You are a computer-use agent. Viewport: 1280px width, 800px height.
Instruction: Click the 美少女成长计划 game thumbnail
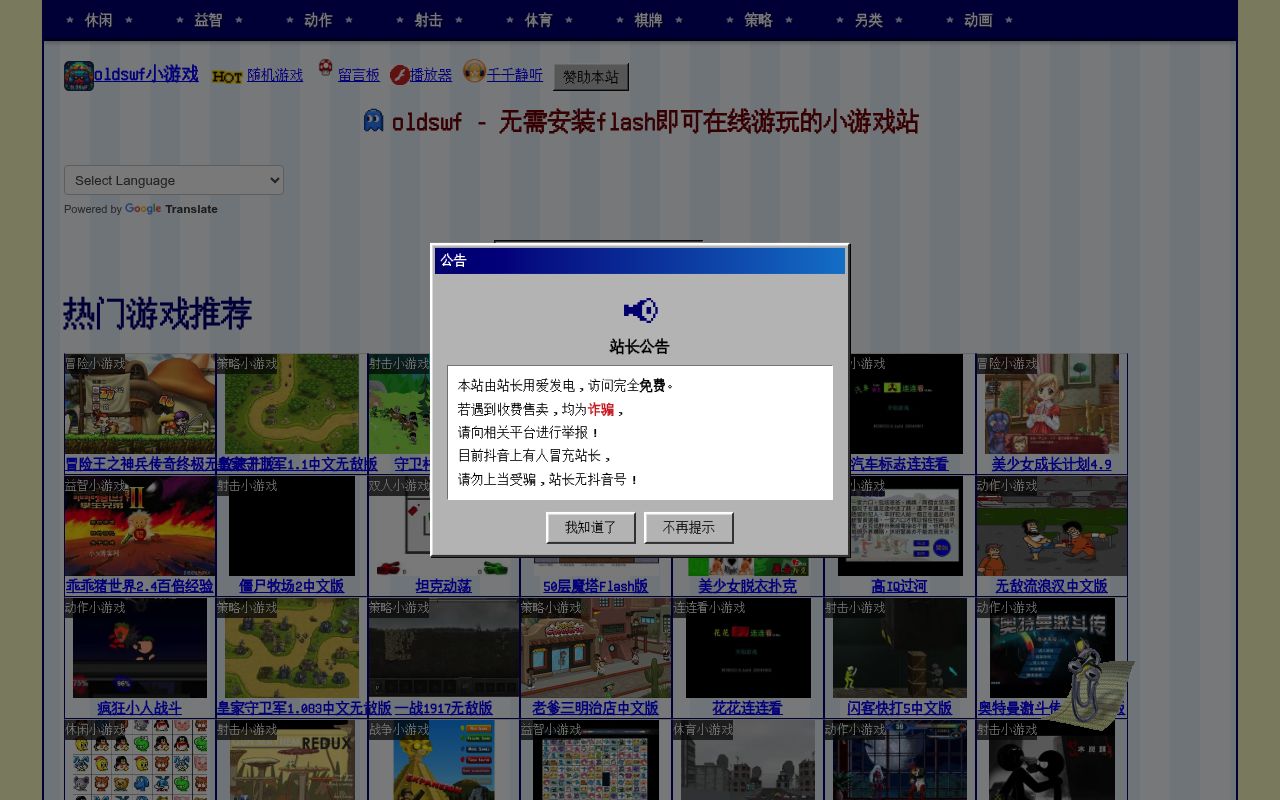(x=1051, y=404)
